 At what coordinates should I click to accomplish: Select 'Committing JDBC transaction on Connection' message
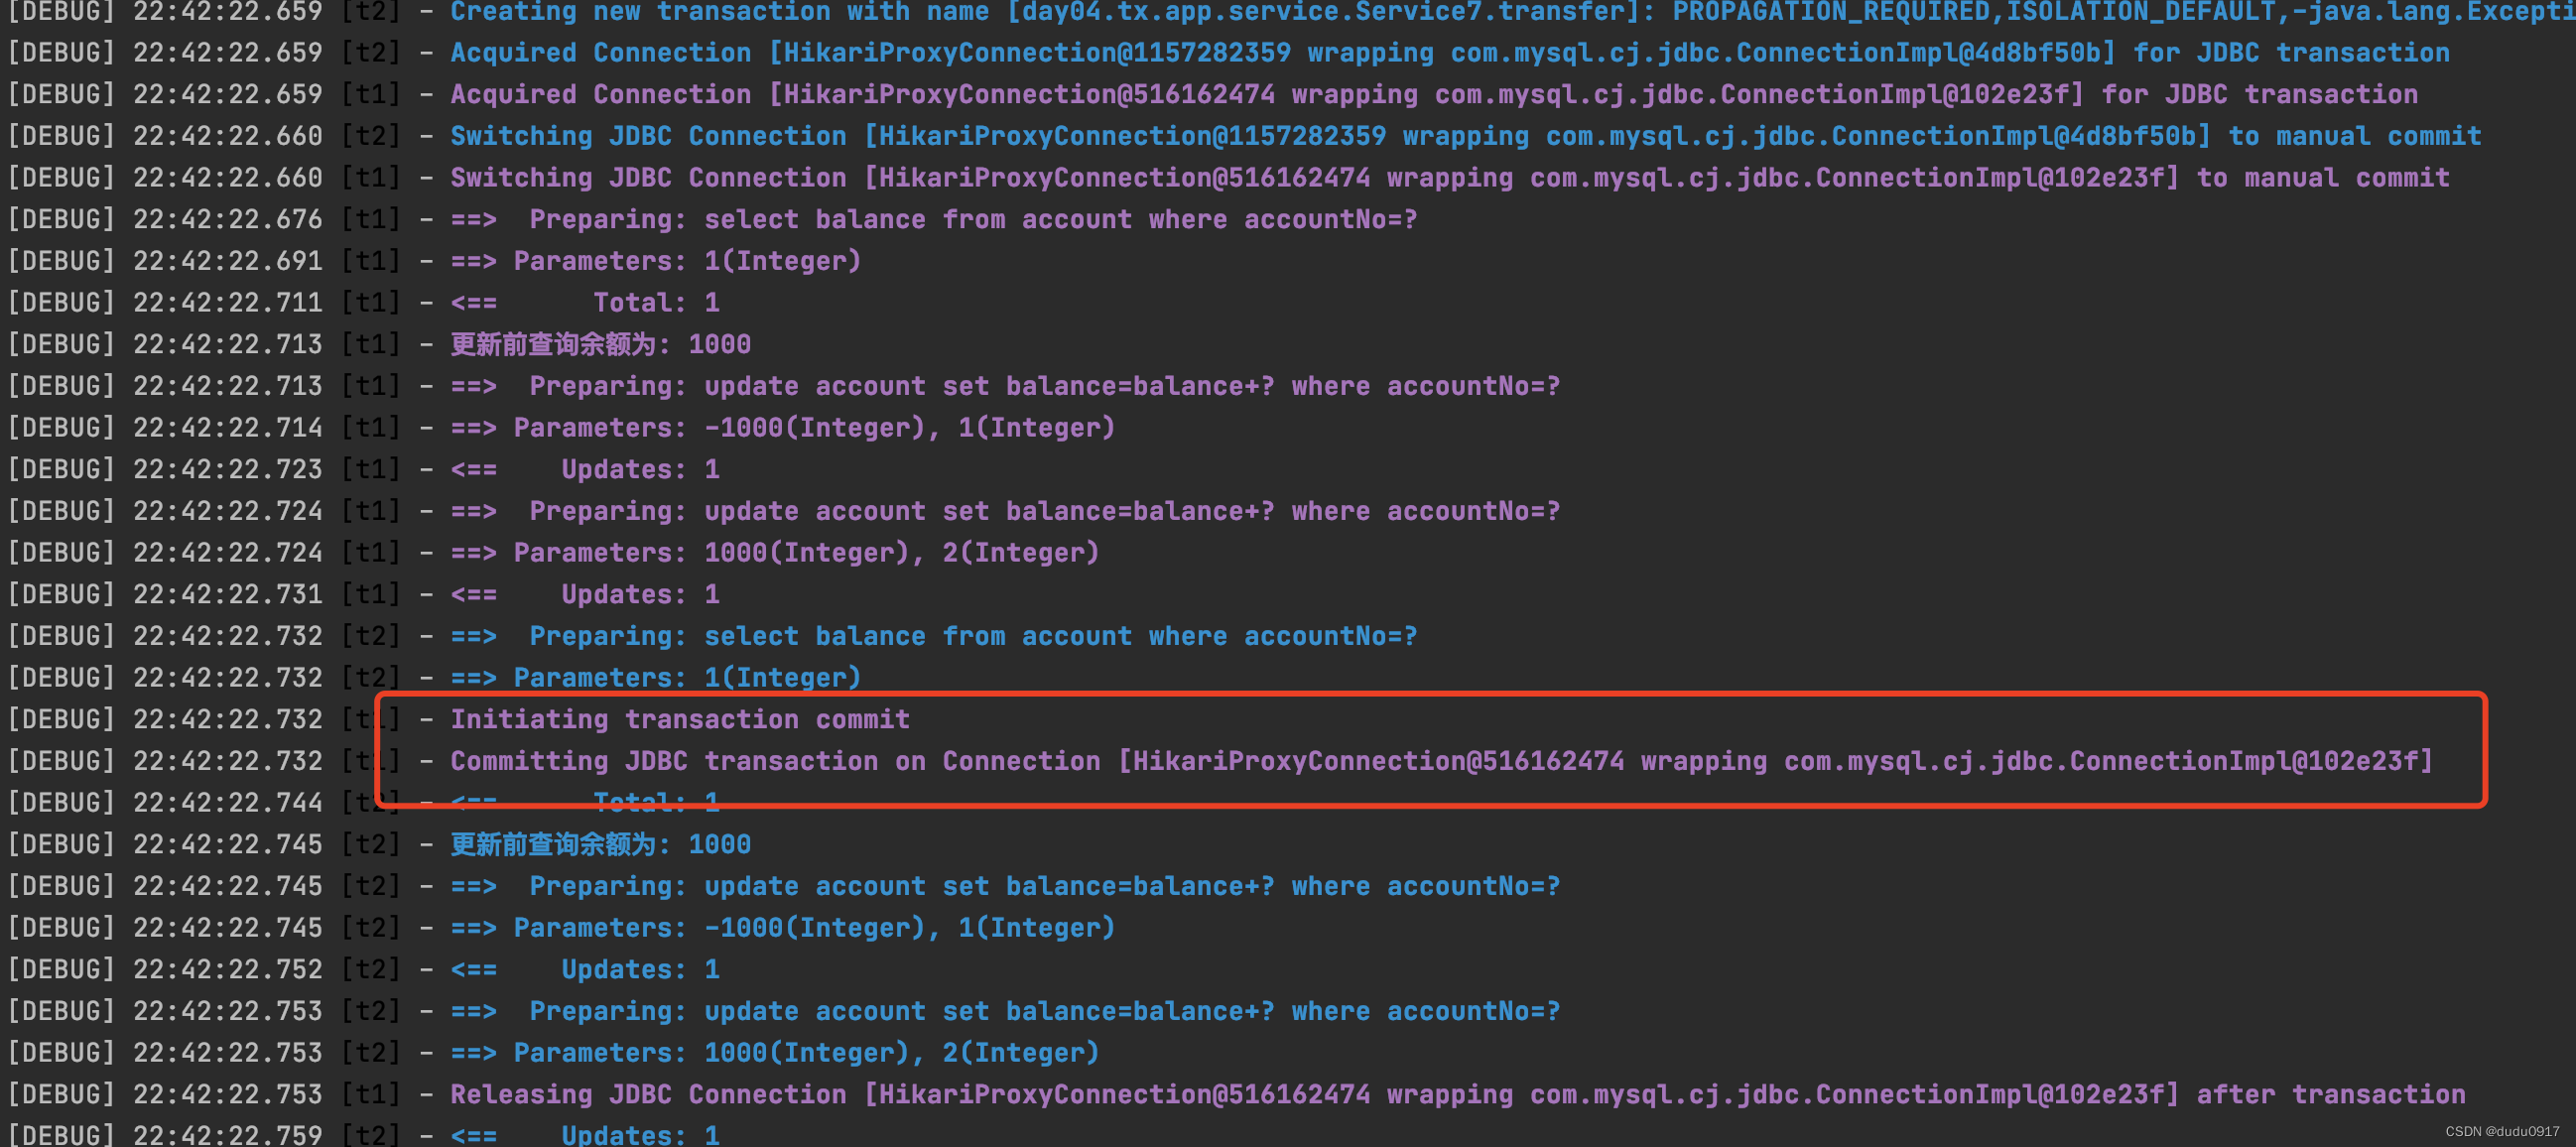coord(1442,762)
